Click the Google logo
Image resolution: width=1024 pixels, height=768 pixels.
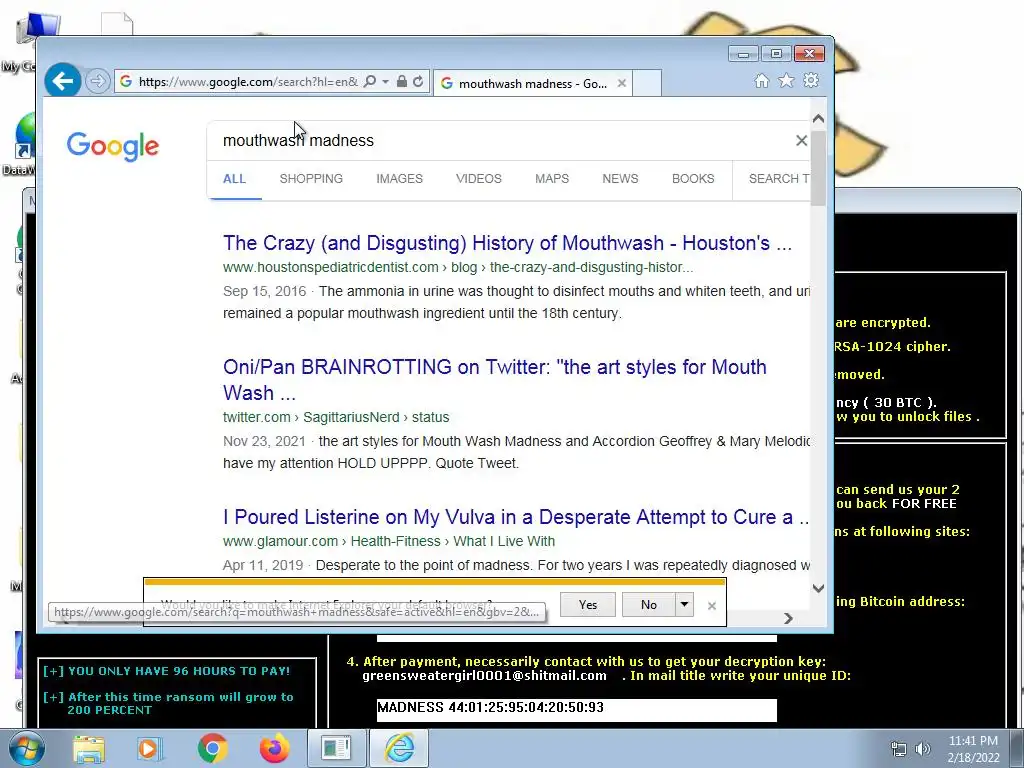[112, 146]
